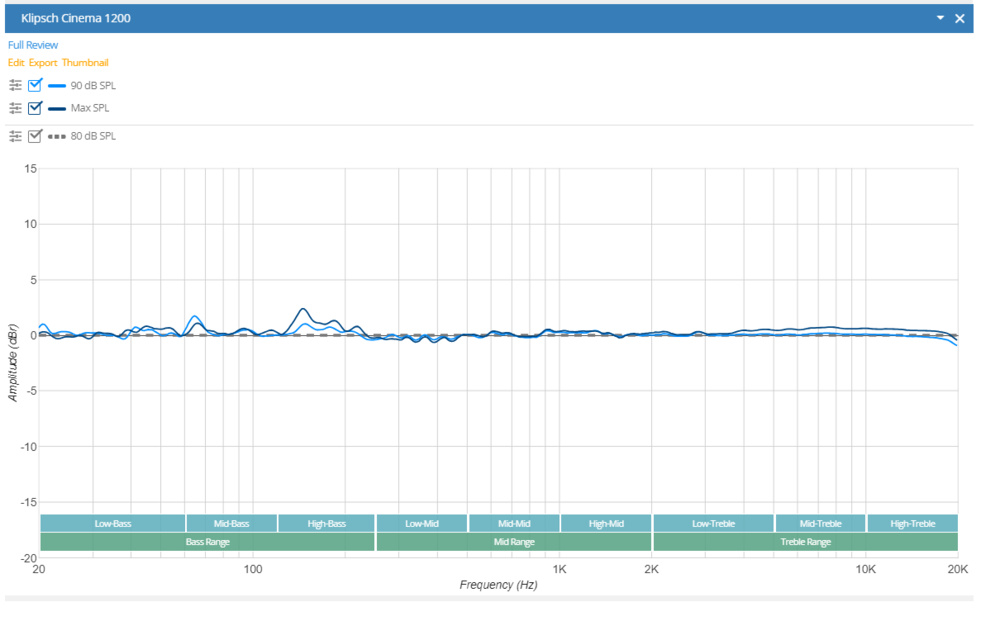Open settings icon for 80 dB SPL
Image resolution: width=1000 pixels, height=621 pixels.
15,136
